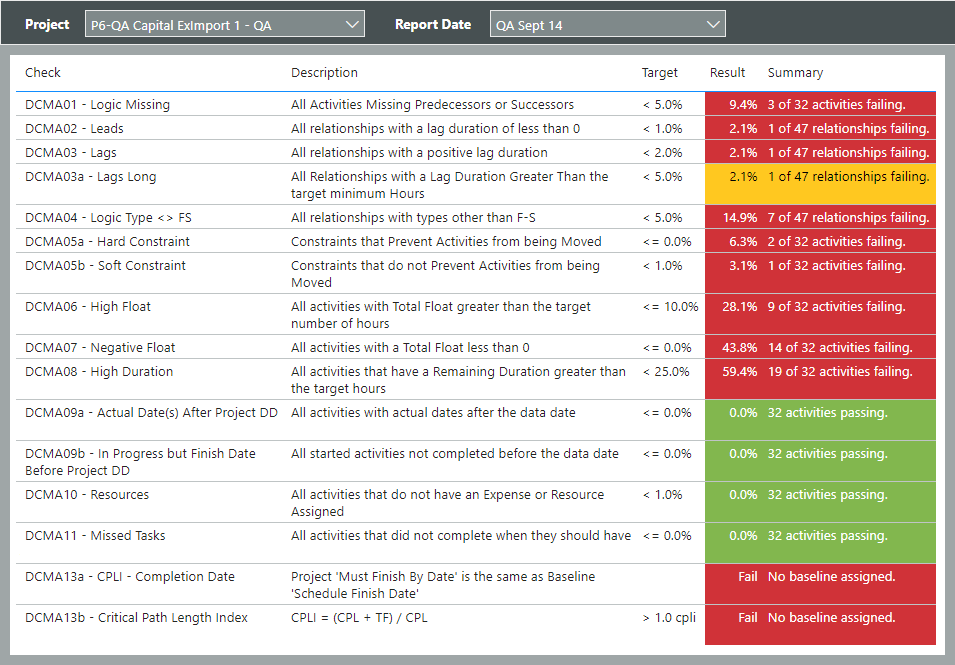Select the DCMA02 - Leads check

(74, 129)
